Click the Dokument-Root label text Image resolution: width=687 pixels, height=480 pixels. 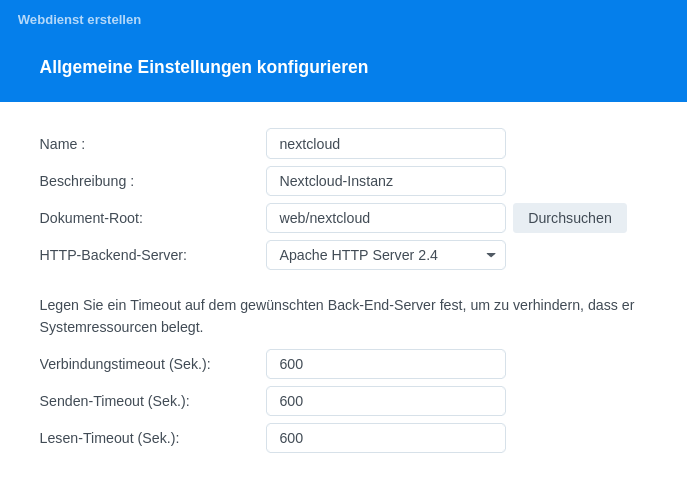tap(91, 218)
